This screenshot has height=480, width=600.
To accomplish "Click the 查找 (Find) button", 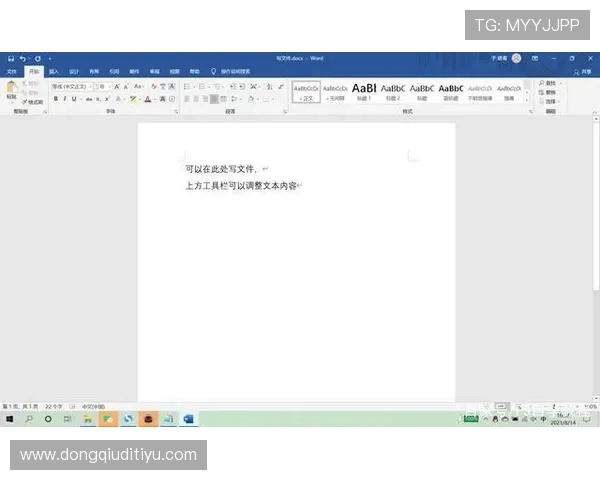I will [548, 83].
